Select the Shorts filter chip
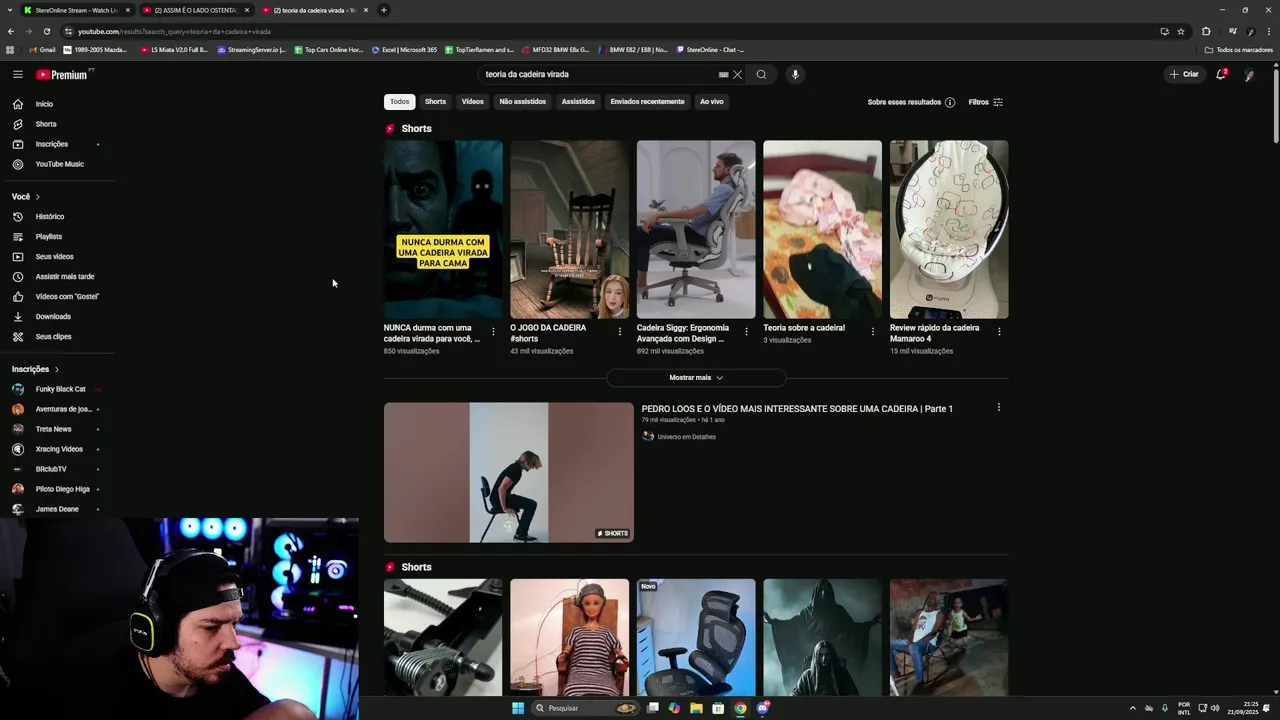 click(435, 102)
